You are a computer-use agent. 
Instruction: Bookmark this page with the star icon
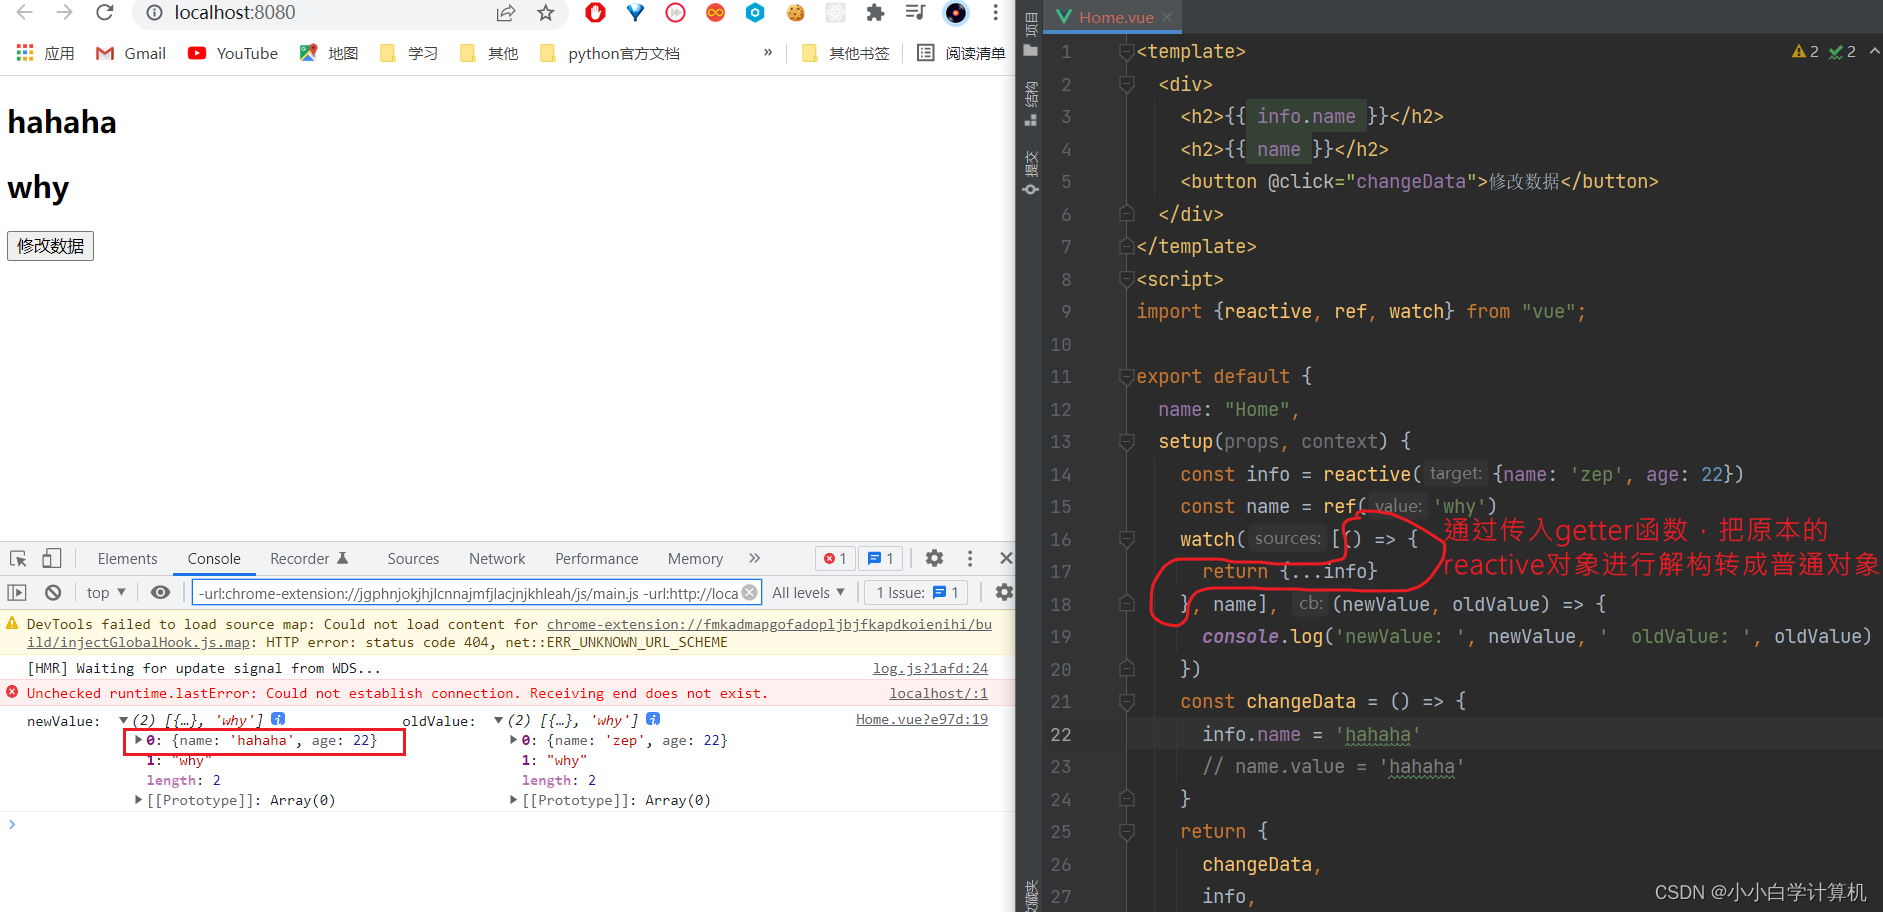click(545, 13)
